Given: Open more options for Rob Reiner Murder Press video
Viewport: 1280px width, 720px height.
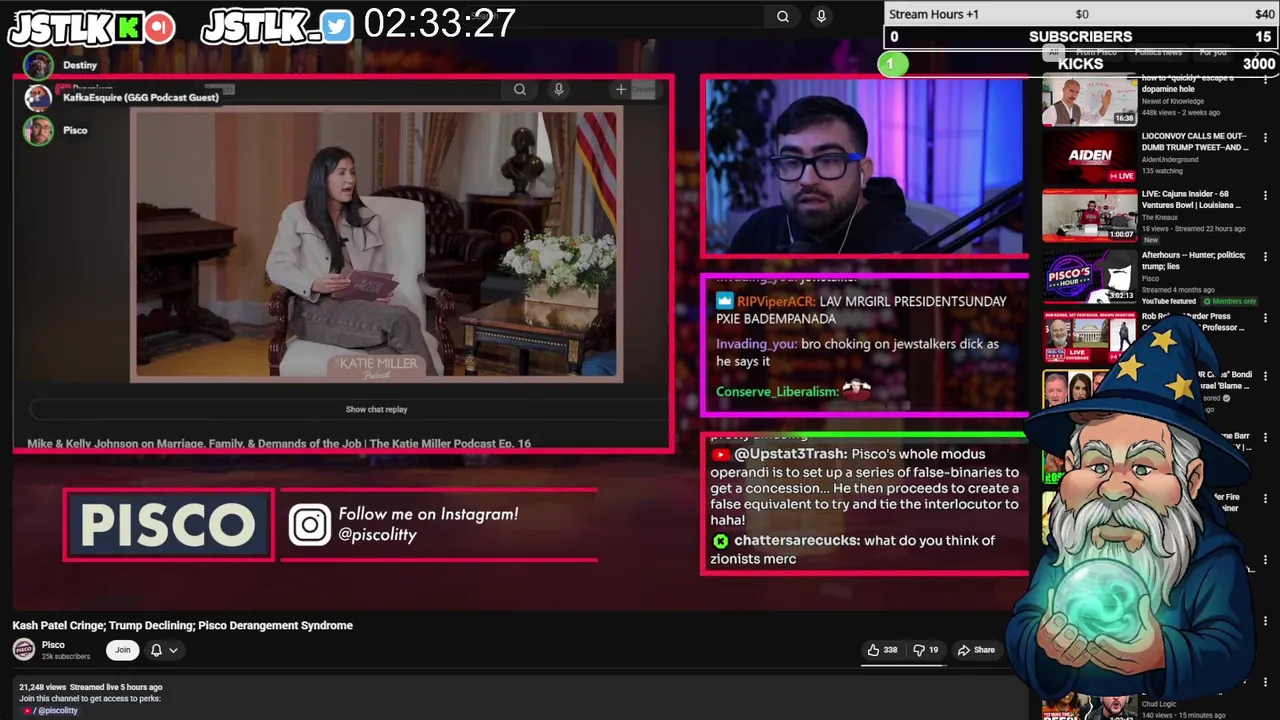Looking at the screenshot, I should [1265, 318].
